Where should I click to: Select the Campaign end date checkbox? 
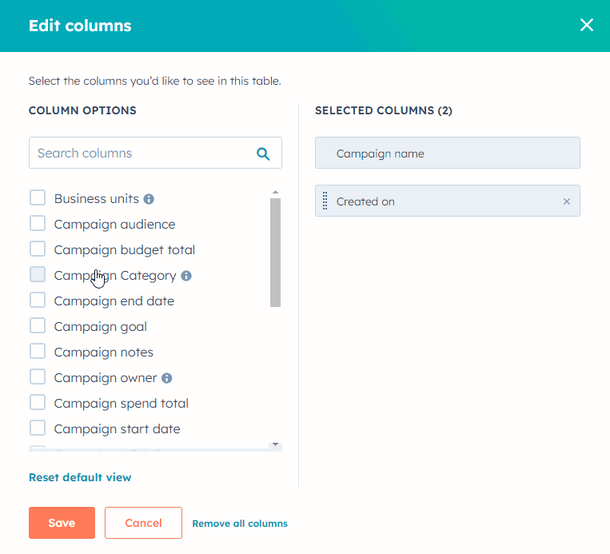pos(37,301)
